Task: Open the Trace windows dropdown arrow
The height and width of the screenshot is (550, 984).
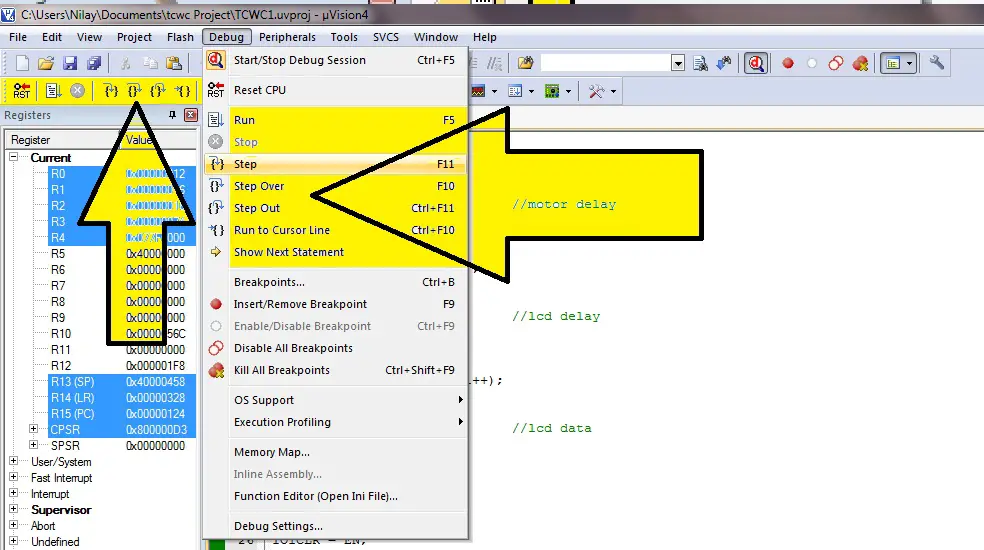Action: (x=532, y=91)
